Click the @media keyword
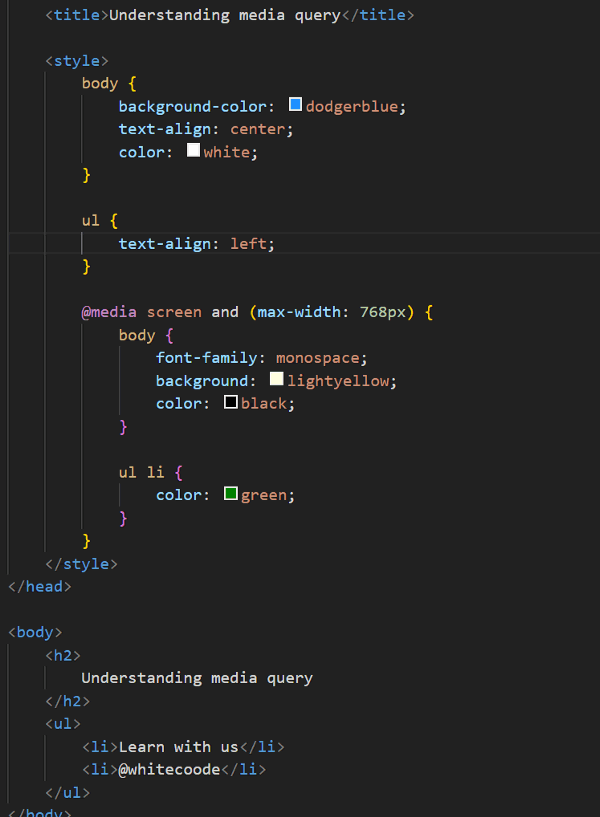This screenshot has height=817, width=600. pos(109,312)
